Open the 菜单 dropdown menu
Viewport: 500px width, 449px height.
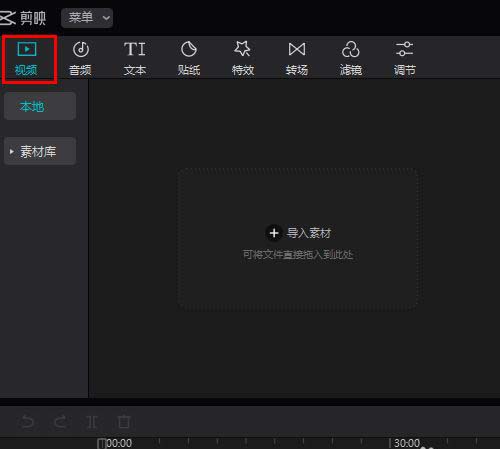[87, 18]
